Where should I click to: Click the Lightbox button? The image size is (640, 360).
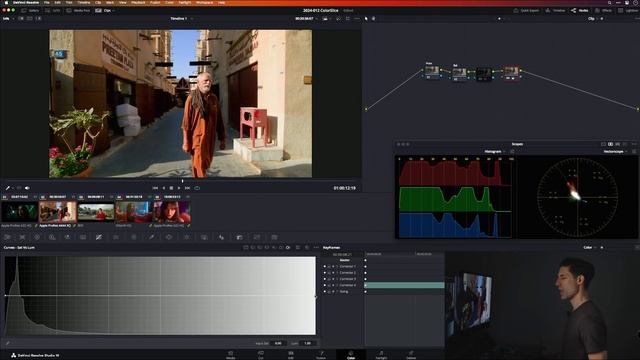[628, 10]
